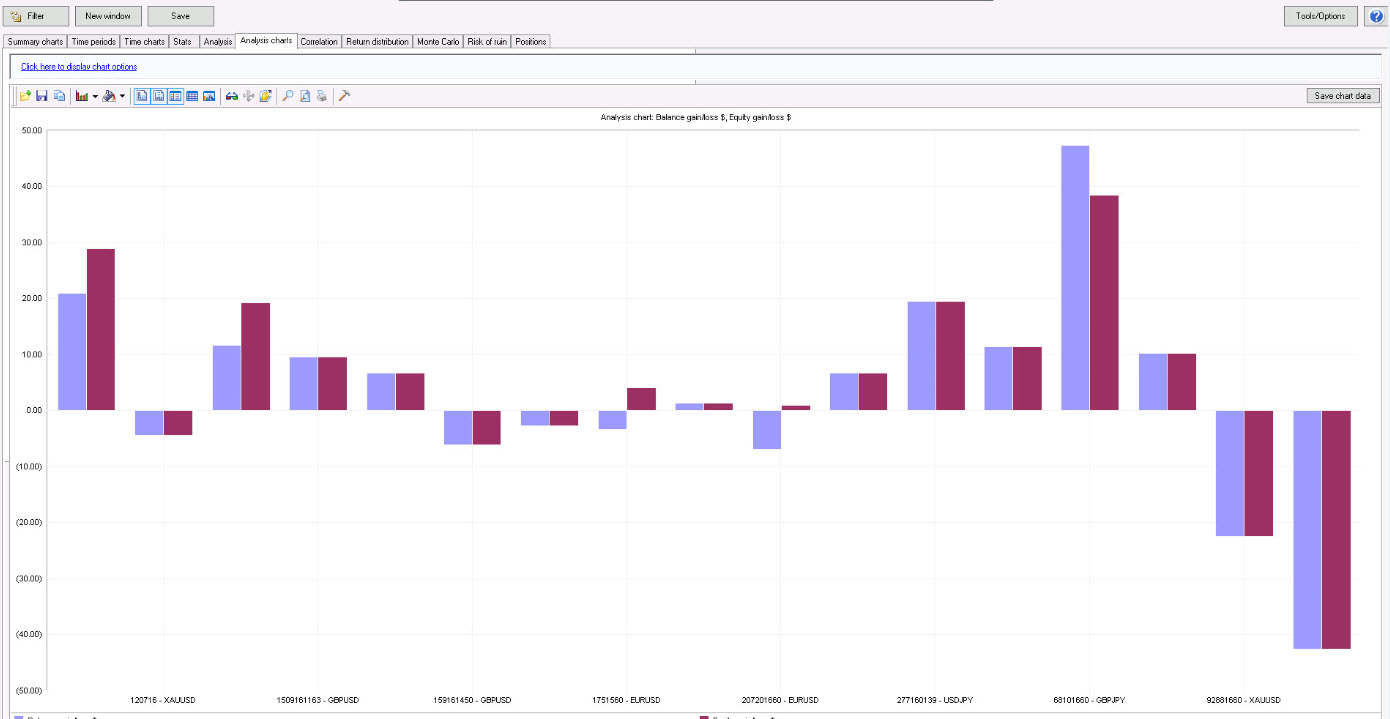Click the '68101660 - GBPJPY' axis label
The image size is (1390, 719).
point(1089,700)
